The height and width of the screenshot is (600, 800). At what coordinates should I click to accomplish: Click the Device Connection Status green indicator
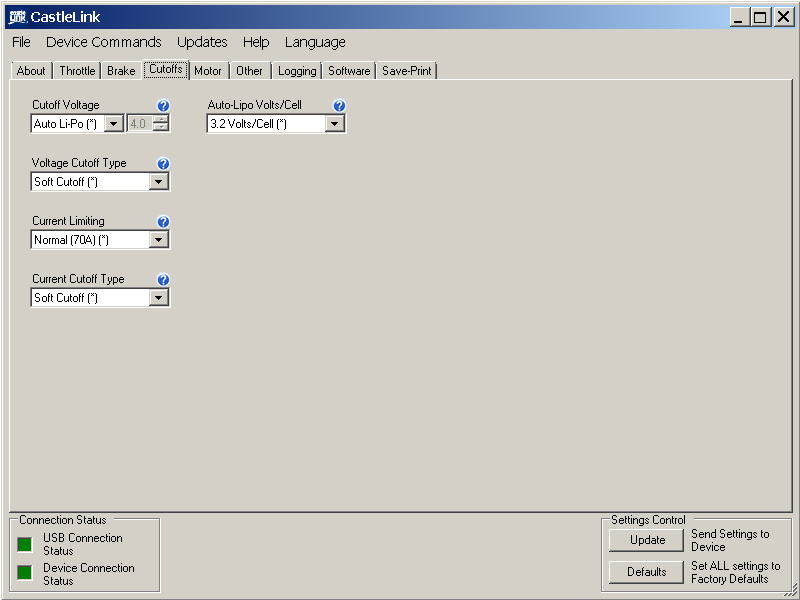[25, 574]
